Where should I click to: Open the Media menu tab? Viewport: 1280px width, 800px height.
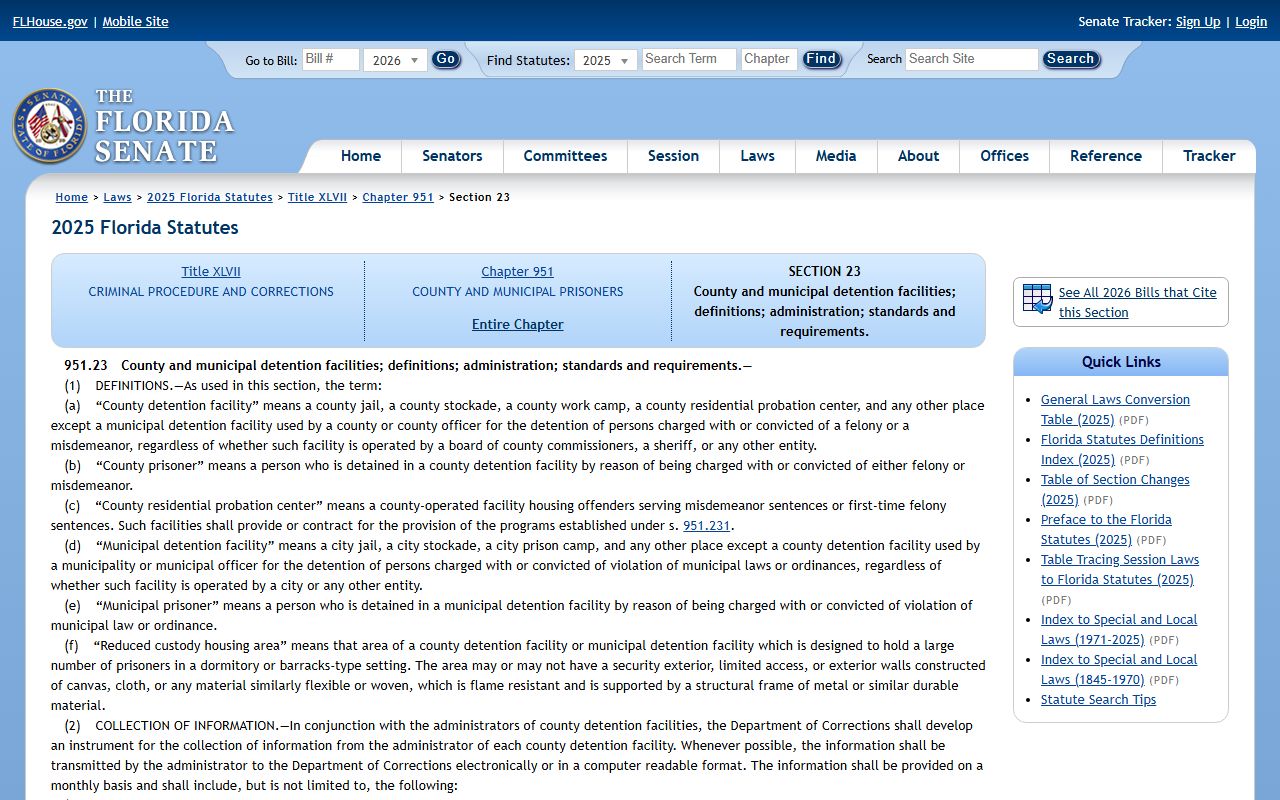pyautogui.click(x=836, y=156)
